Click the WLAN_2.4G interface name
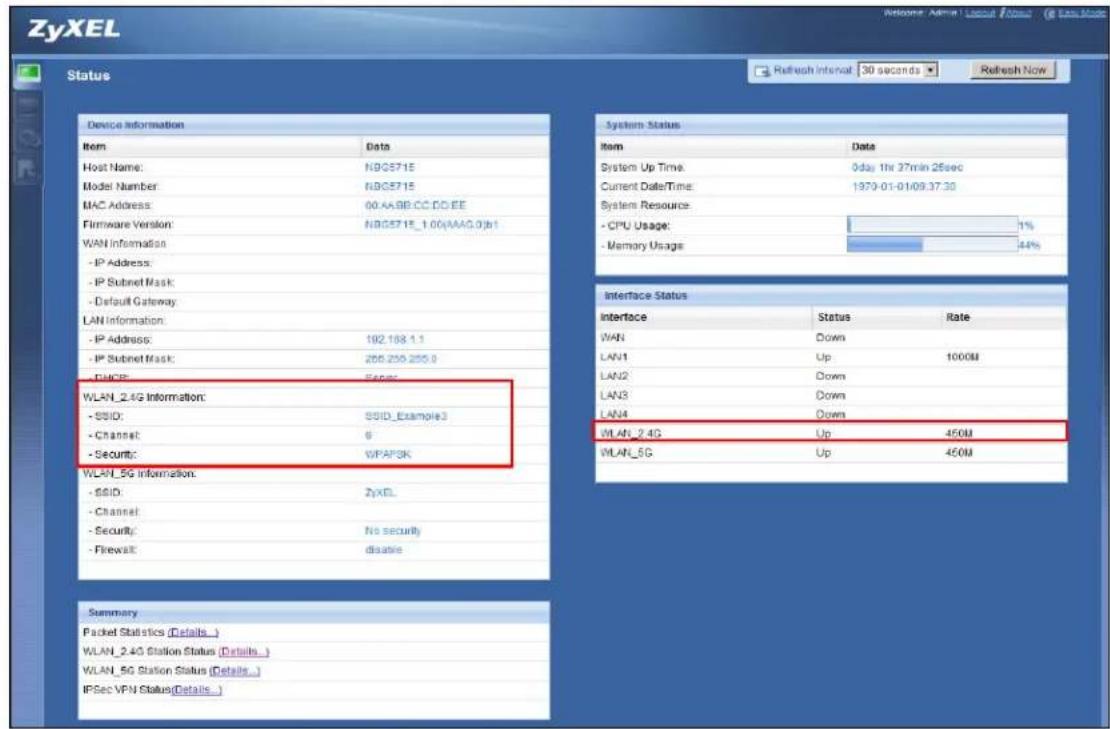 tap(631, 433)
